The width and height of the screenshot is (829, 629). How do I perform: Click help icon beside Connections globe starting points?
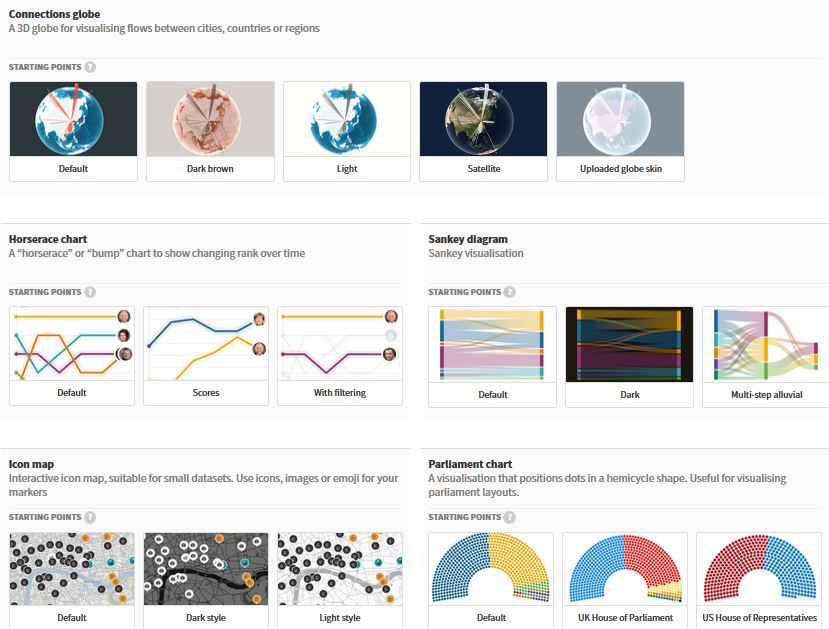(90, 67)
